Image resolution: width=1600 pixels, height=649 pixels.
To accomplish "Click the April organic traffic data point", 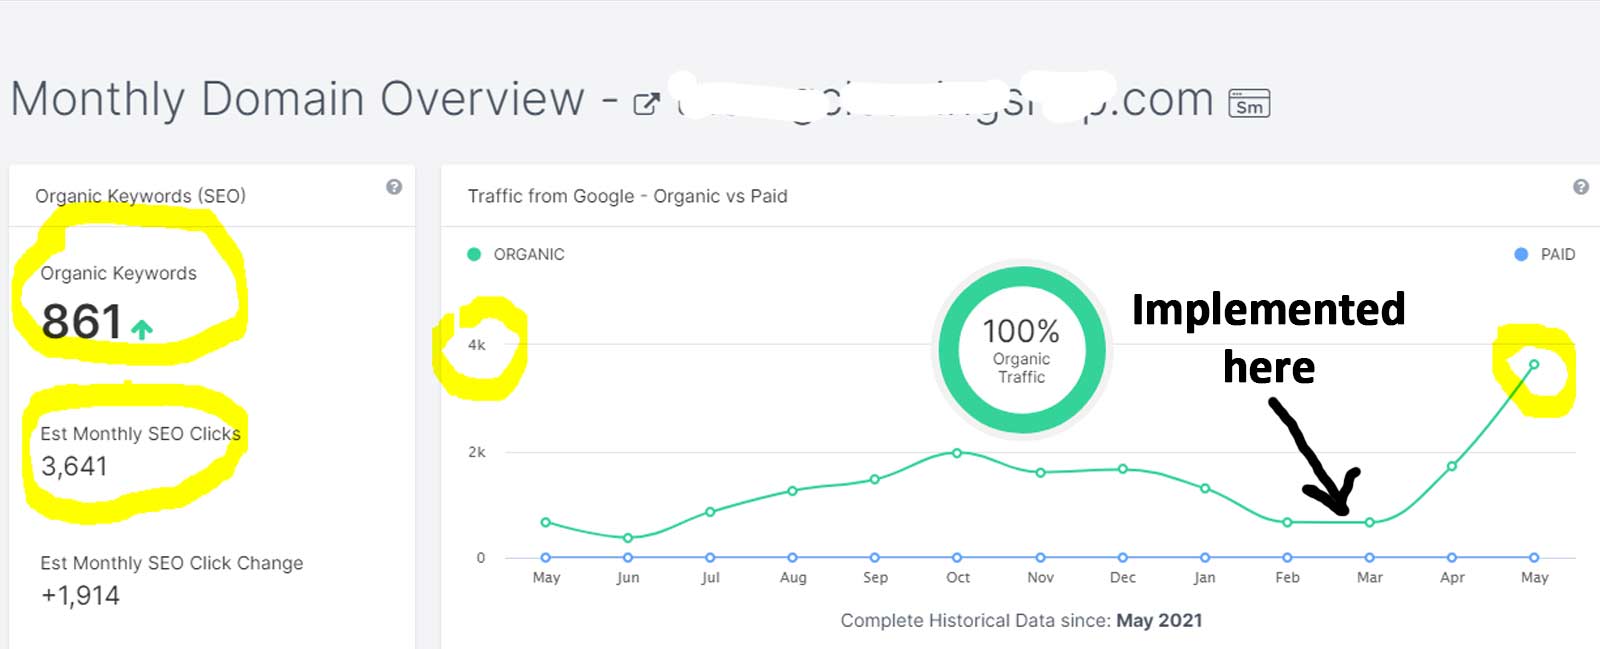I will pyautogui.click(x=1452, y=466).
